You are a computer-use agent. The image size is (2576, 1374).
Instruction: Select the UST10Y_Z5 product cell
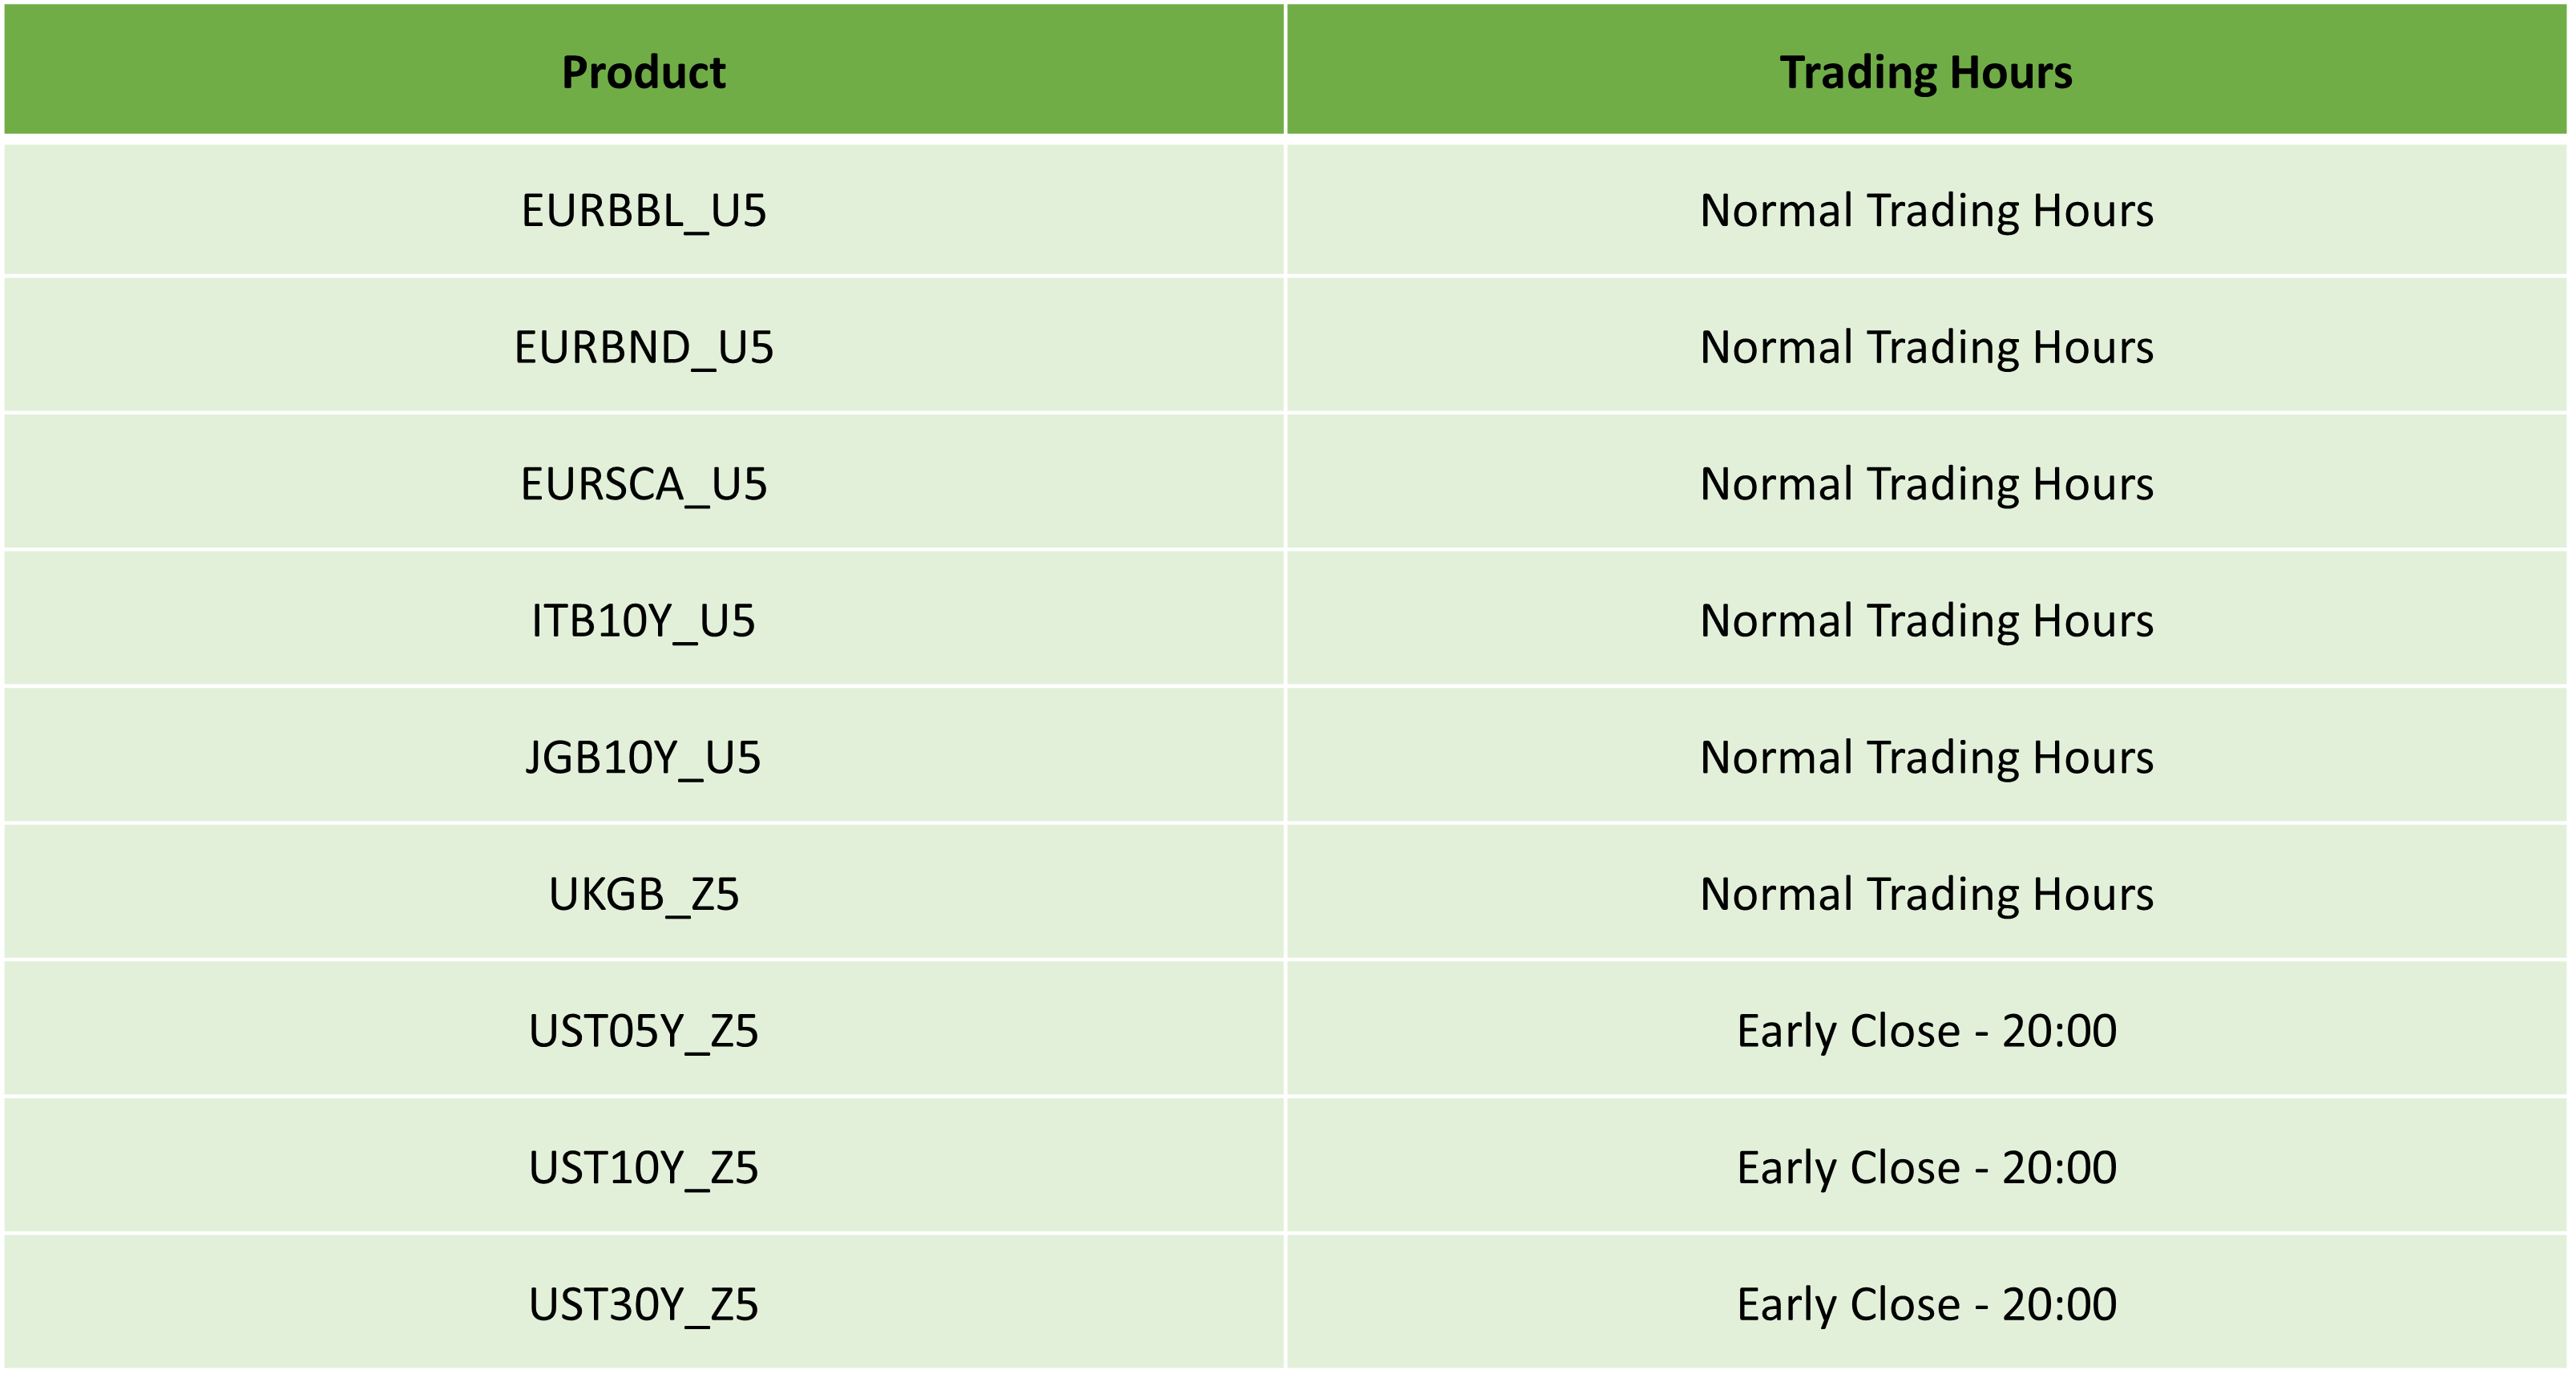[x=643, y=1167]
